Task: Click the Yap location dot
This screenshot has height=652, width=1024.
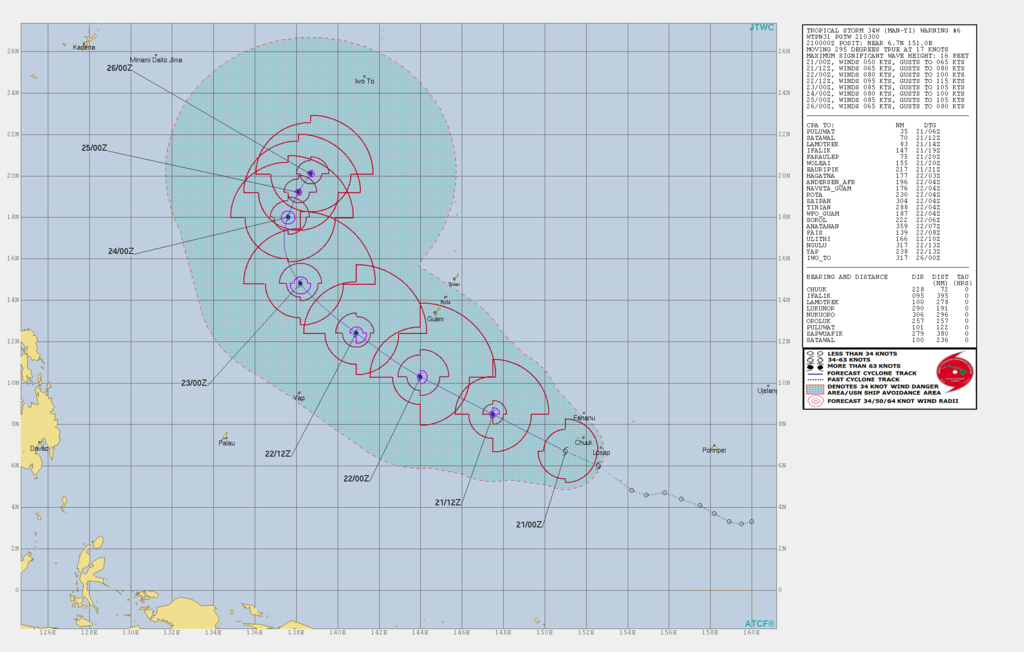Action: 299,393
